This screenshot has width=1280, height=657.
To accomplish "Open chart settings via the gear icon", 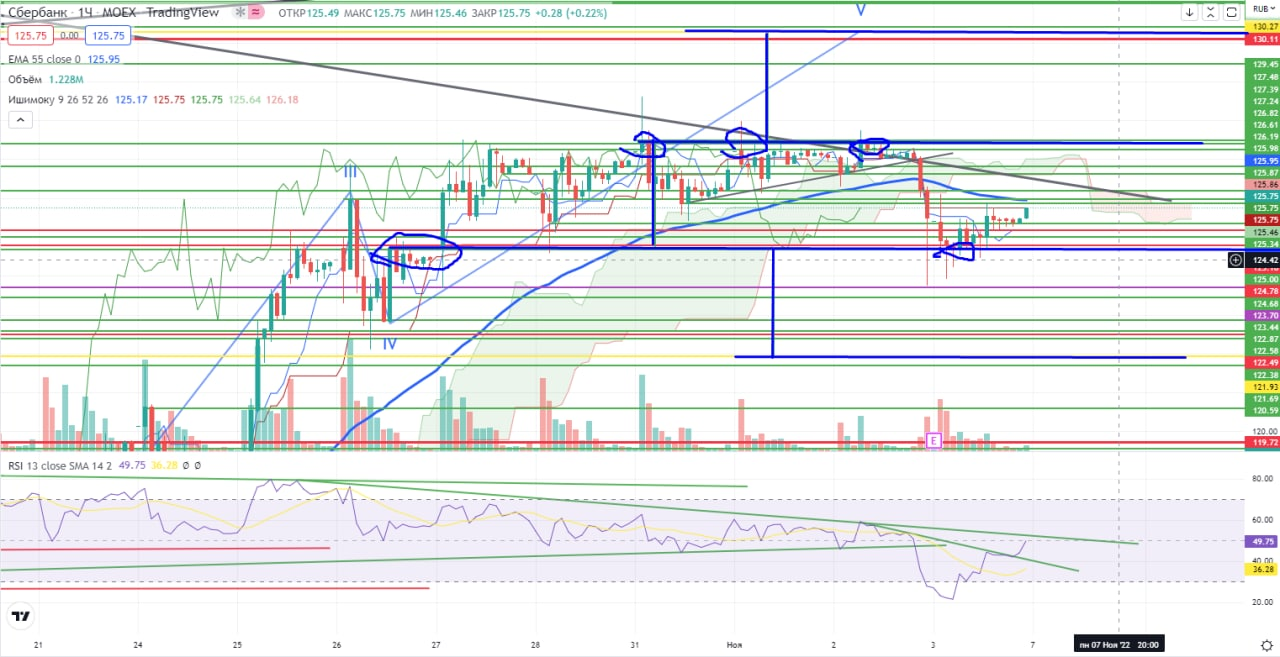I will pos(1266,644).
